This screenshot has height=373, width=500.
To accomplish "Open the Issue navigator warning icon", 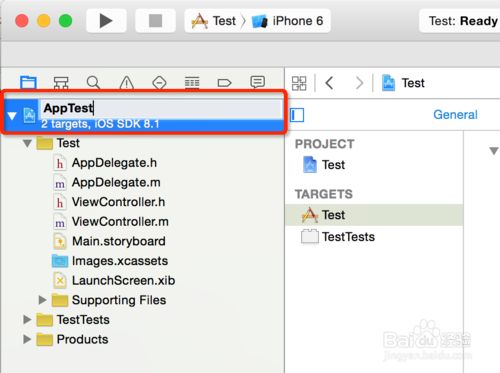I will (127, 83).
